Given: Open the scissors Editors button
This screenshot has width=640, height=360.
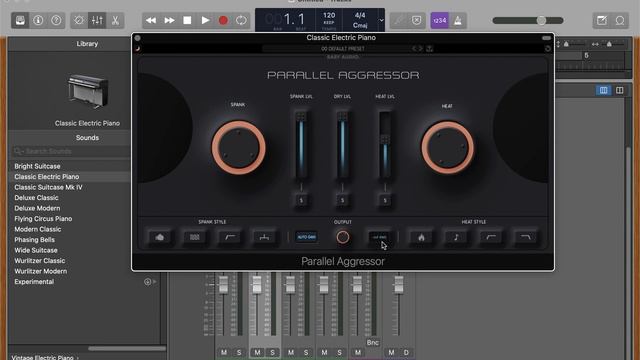Looking at the screenshot, I should [x=116, y=20].
